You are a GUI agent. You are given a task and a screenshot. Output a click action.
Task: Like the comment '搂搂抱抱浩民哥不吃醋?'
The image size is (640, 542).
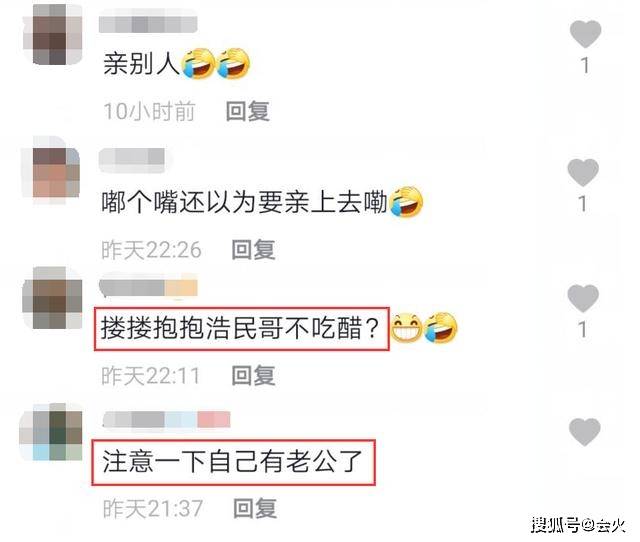click(583, 298)
